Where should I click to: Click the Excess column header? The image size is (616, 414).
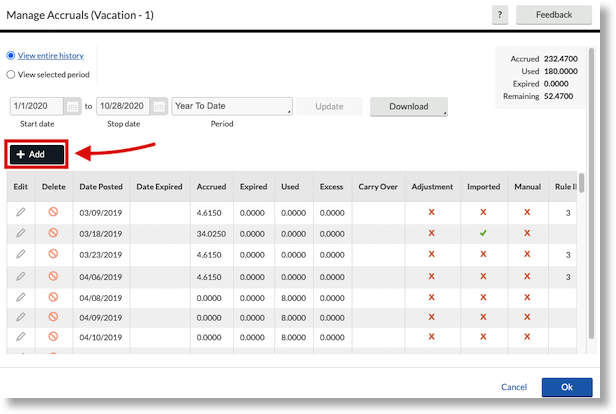pyautogui.click(x=331, y=187)
